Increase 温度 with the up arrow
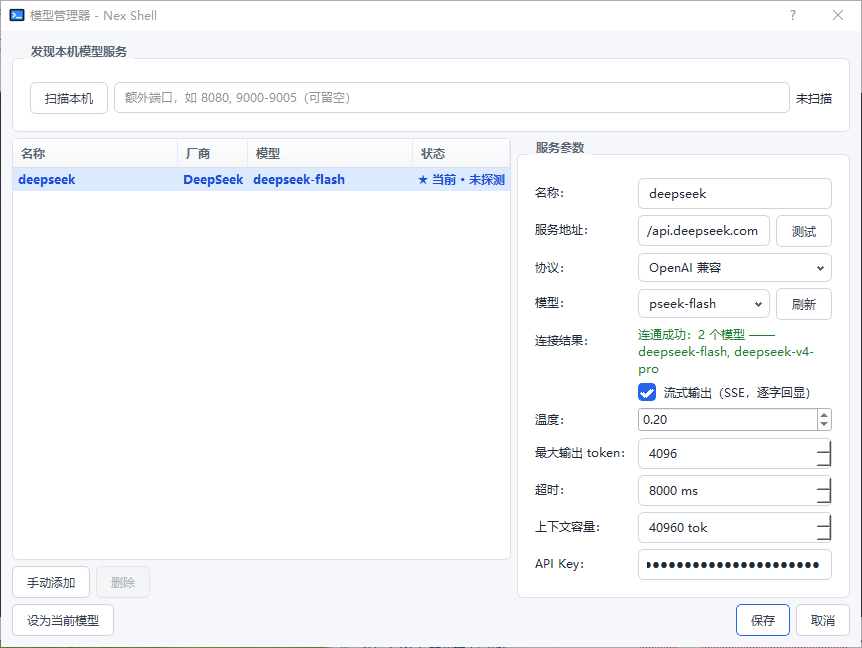The image size is (862, 648). (x=824, y=415)
